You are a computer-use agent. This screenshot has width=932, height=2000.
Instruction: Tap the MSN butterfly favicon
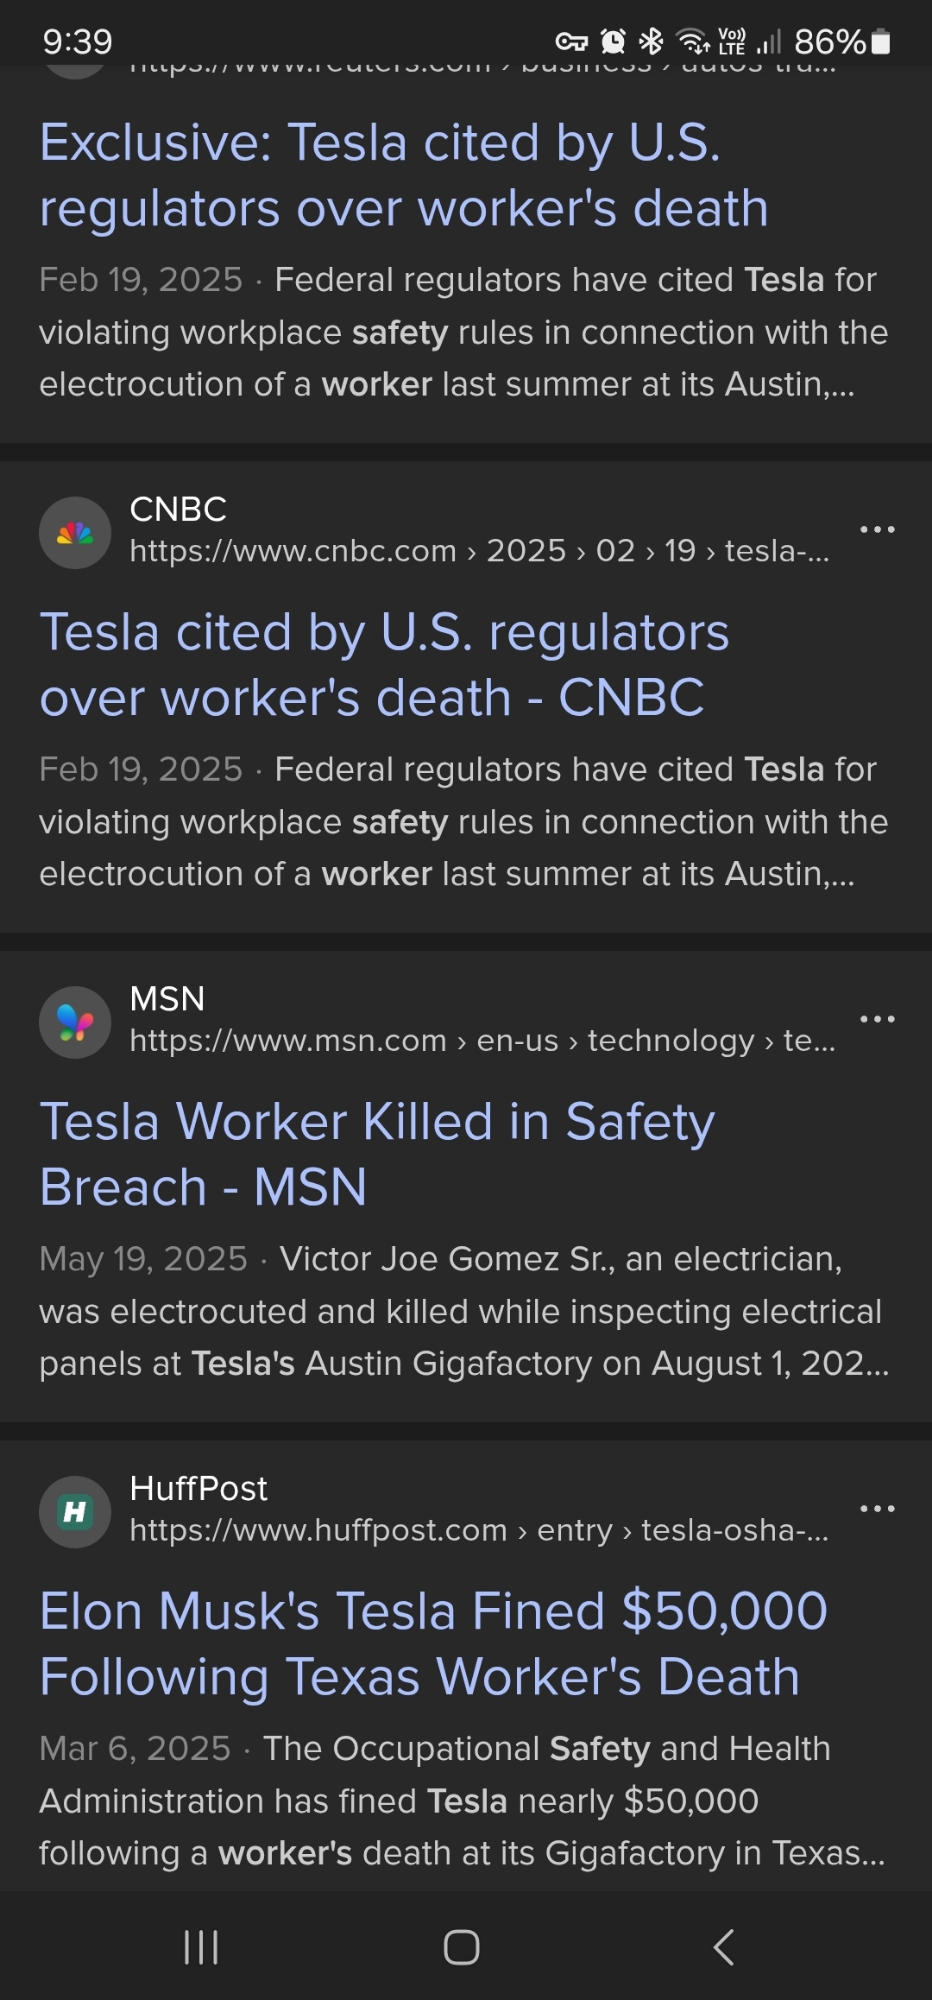click(75, 1022)
